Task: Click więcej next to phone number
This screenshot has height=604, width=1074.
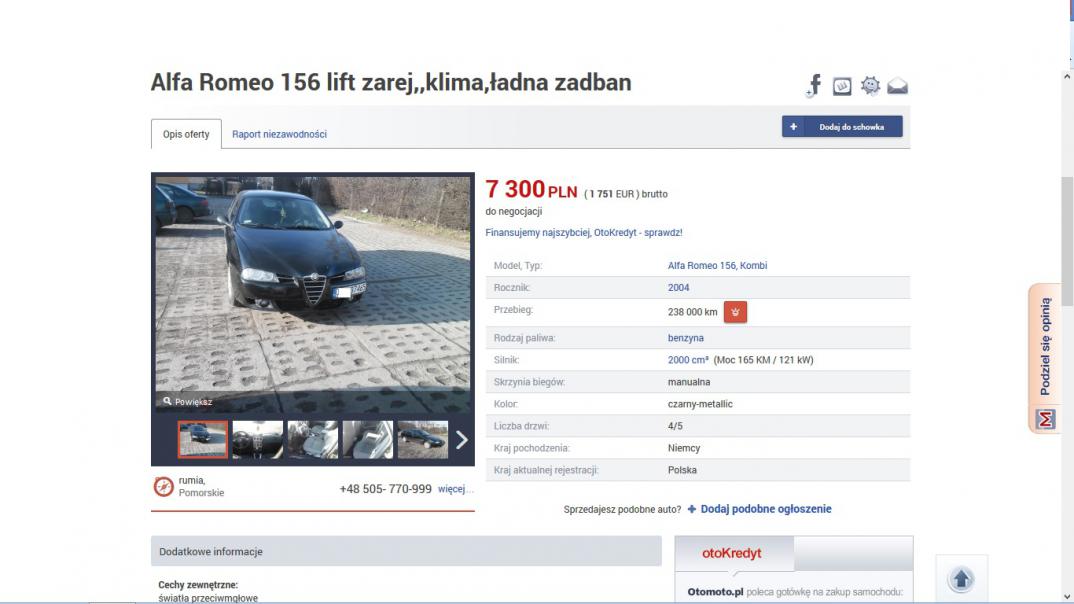Action: [x=455, y=489]
